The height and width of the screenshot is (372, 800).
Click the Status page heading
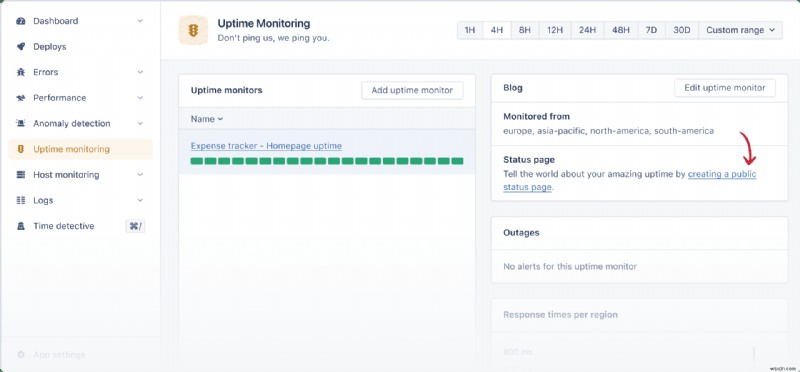[529, 160]
